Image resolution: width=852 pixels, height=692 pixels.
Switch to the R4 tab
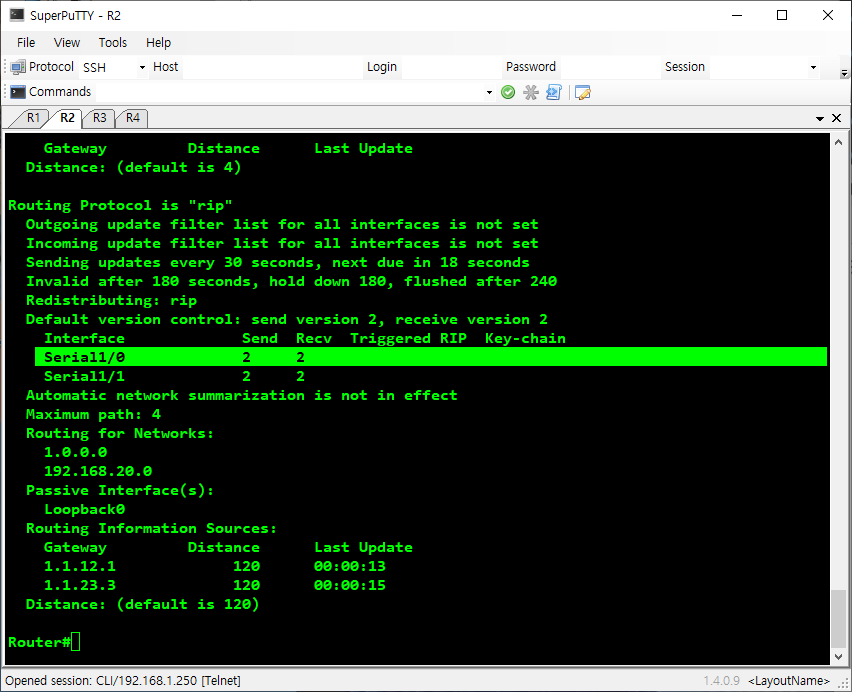133,118
